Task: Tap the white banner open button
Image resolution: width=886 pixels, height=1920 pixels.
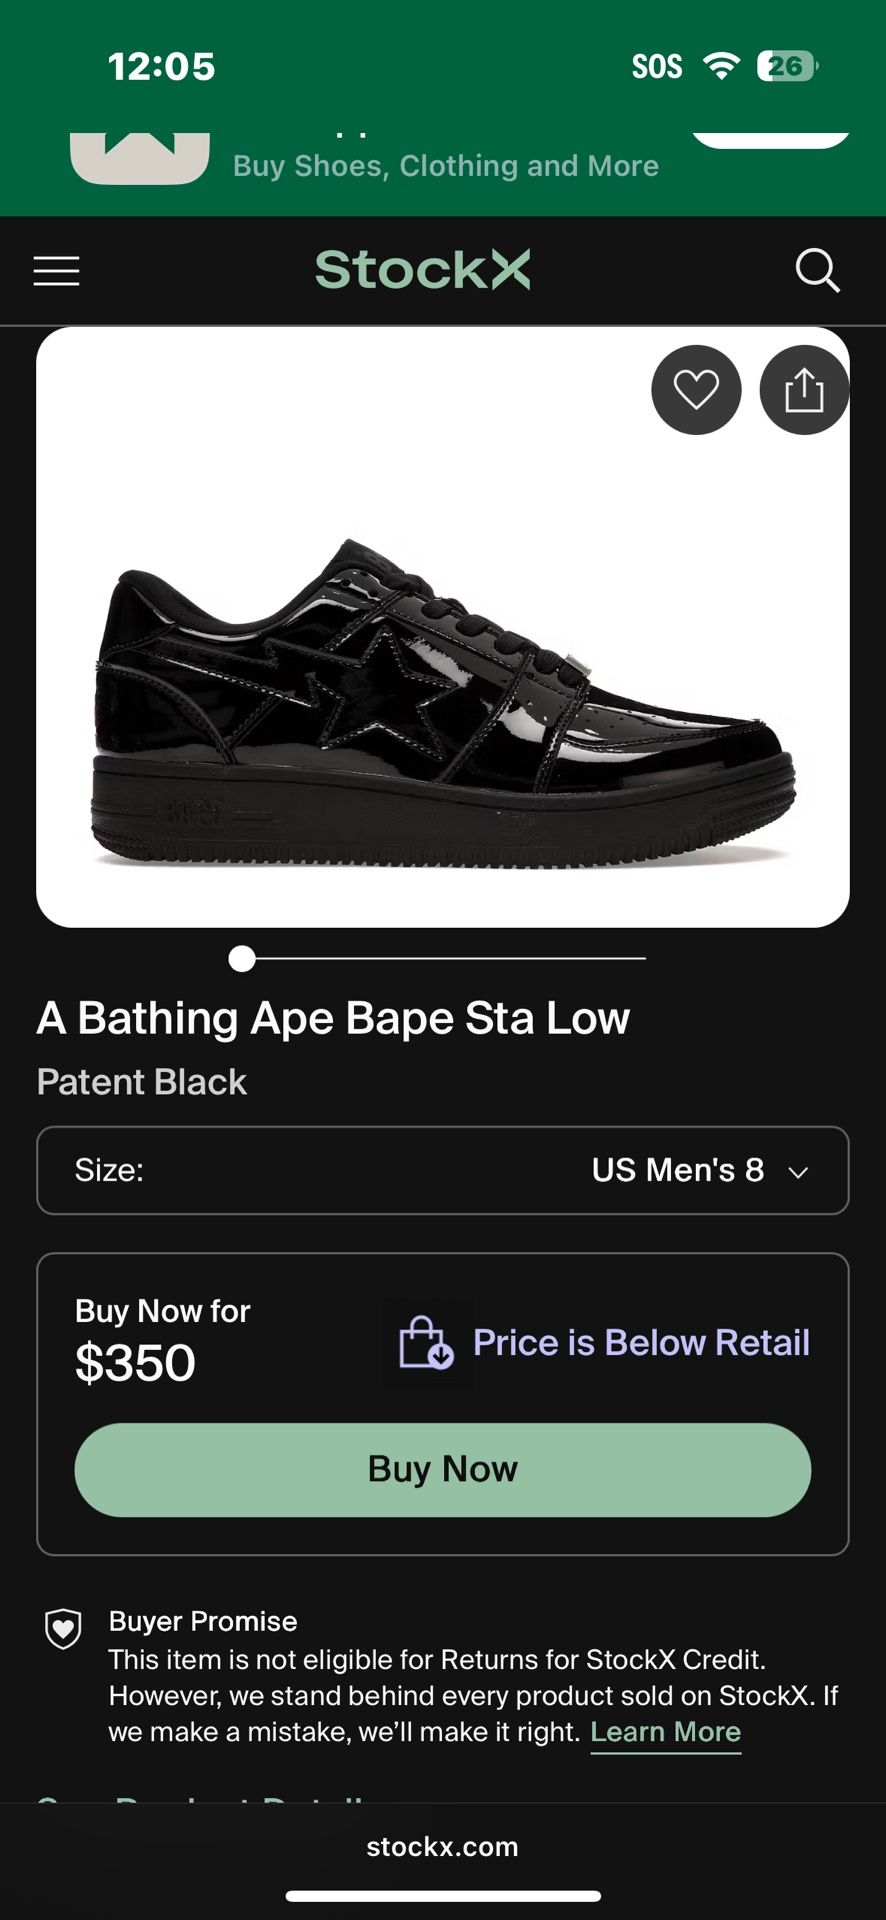Action: 770,139
